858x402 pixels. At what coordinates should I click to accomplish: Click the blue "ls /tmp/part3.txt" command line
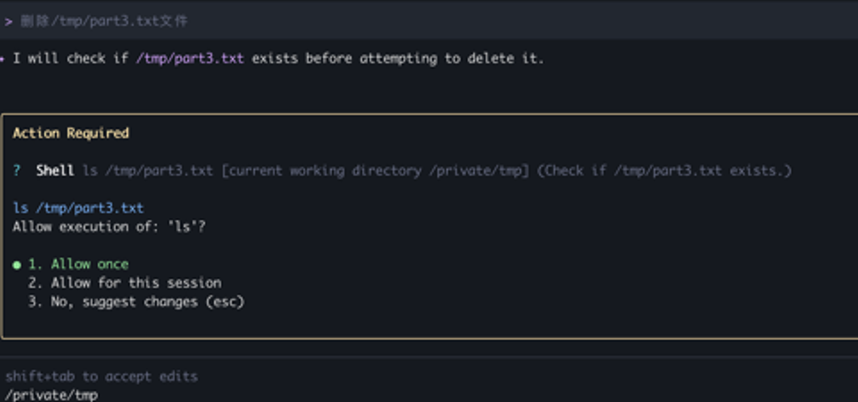coord(78,208)
